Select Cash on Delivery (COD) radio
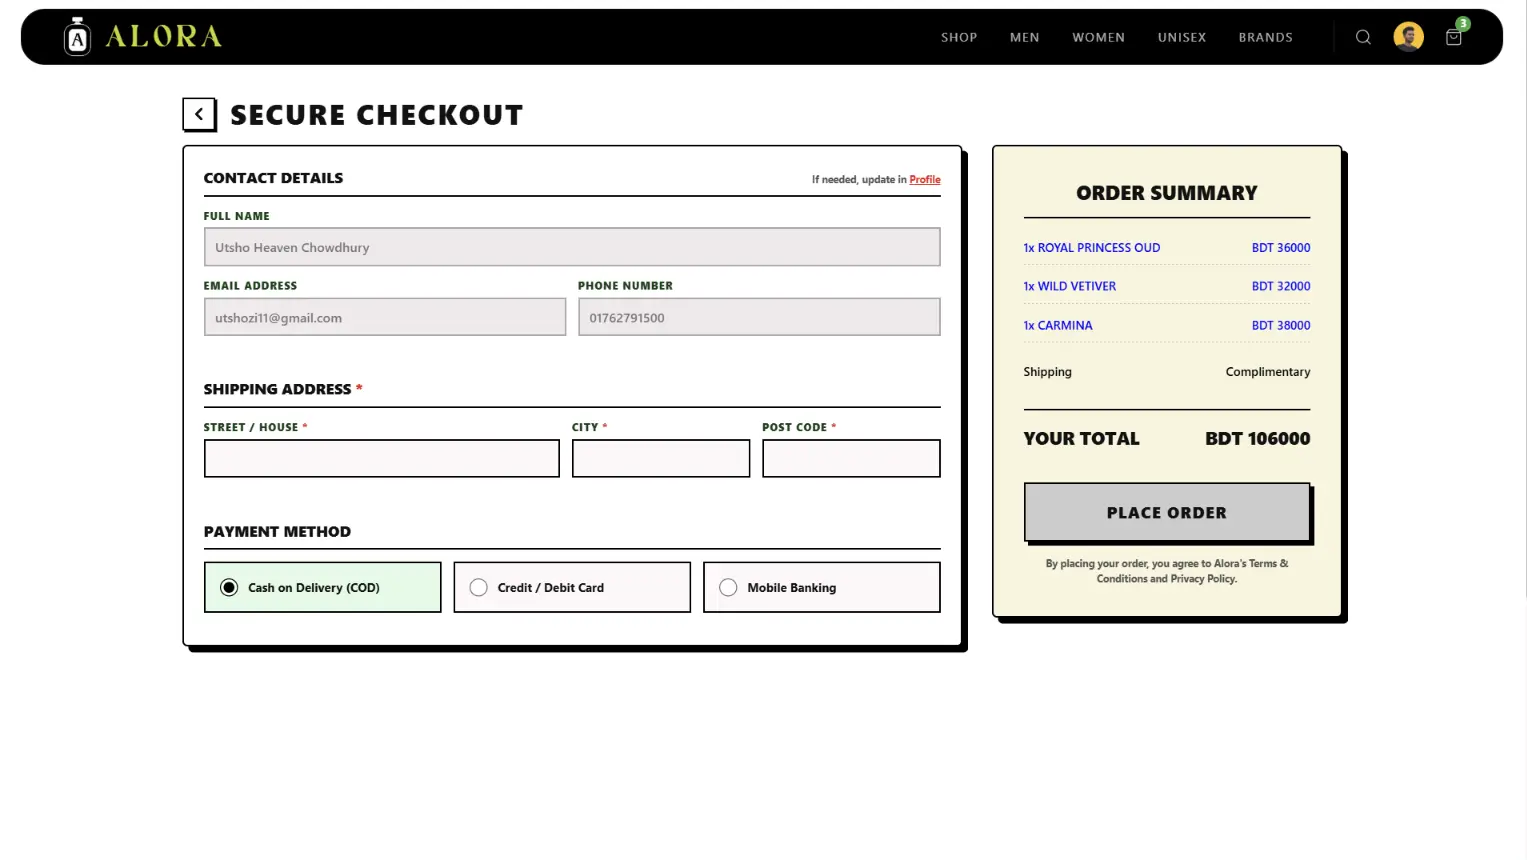Screen dimensions: 1527x861 pos(229,588)
